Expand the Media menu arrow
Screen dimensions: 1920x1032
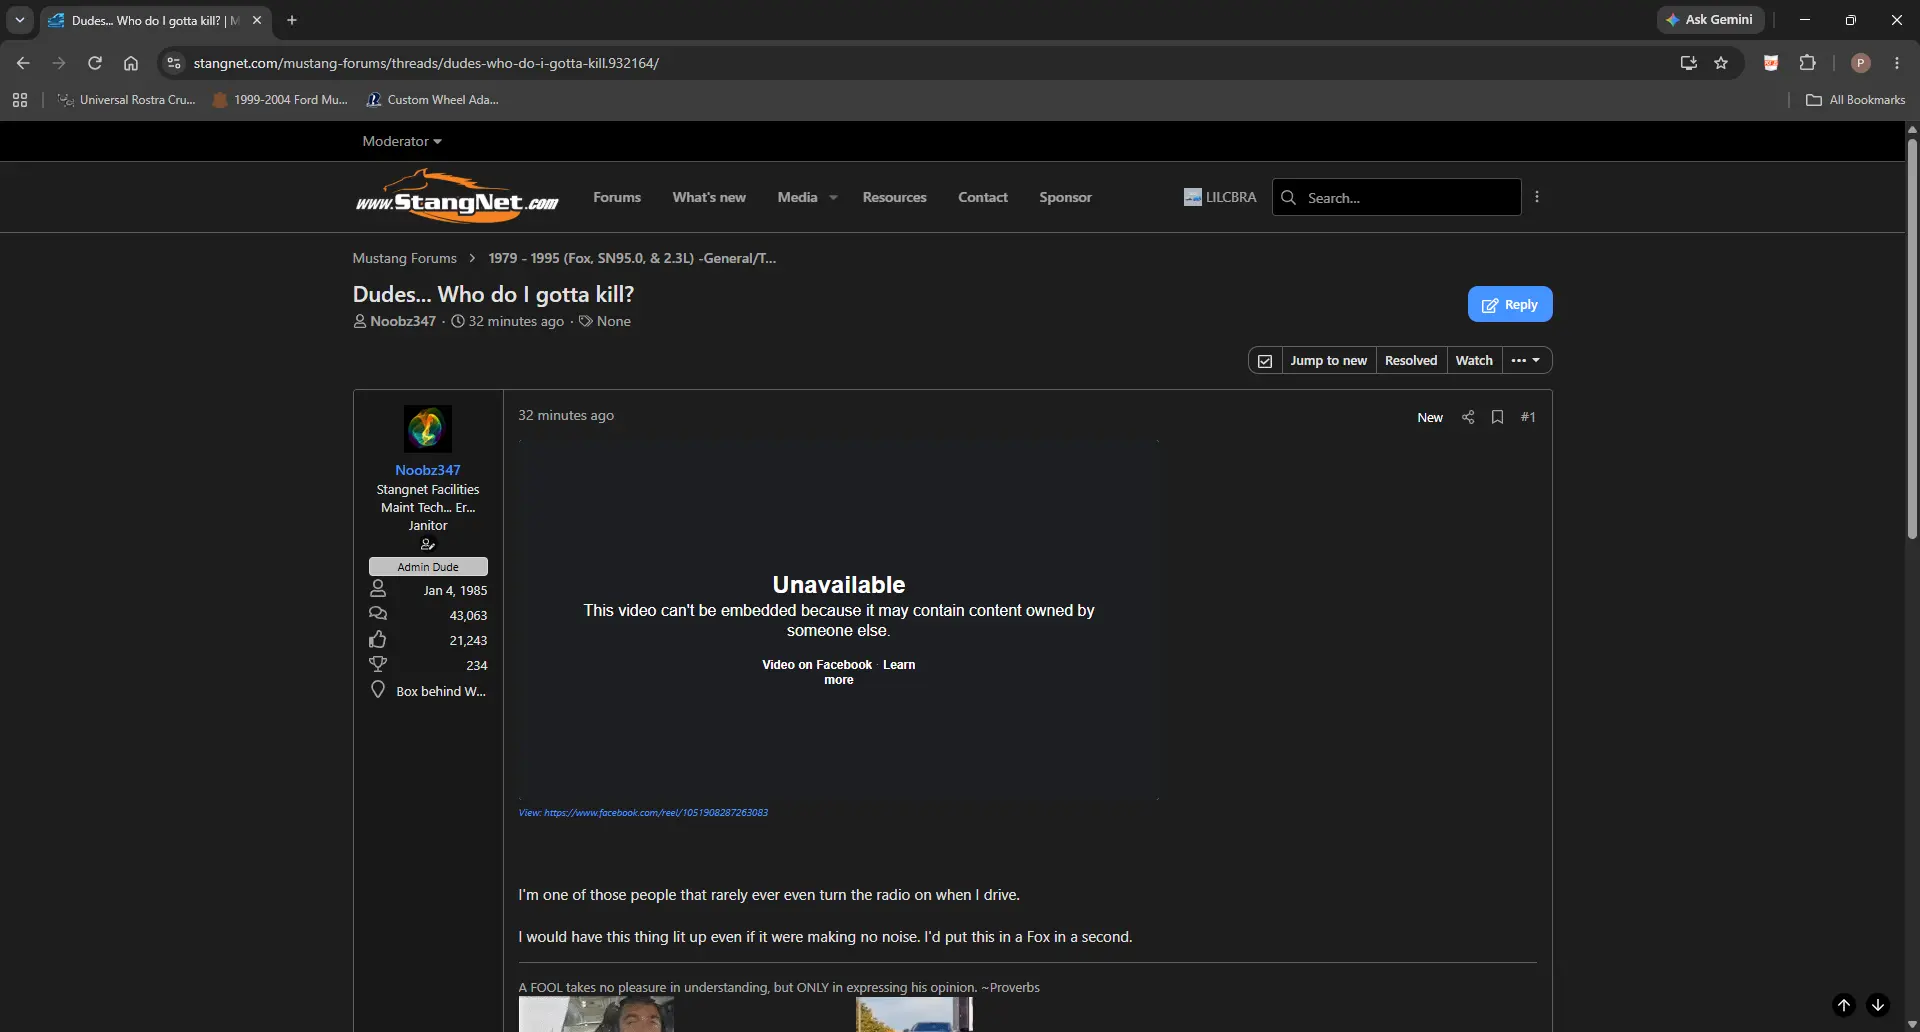pyautogui.click(x=833, y=198)
